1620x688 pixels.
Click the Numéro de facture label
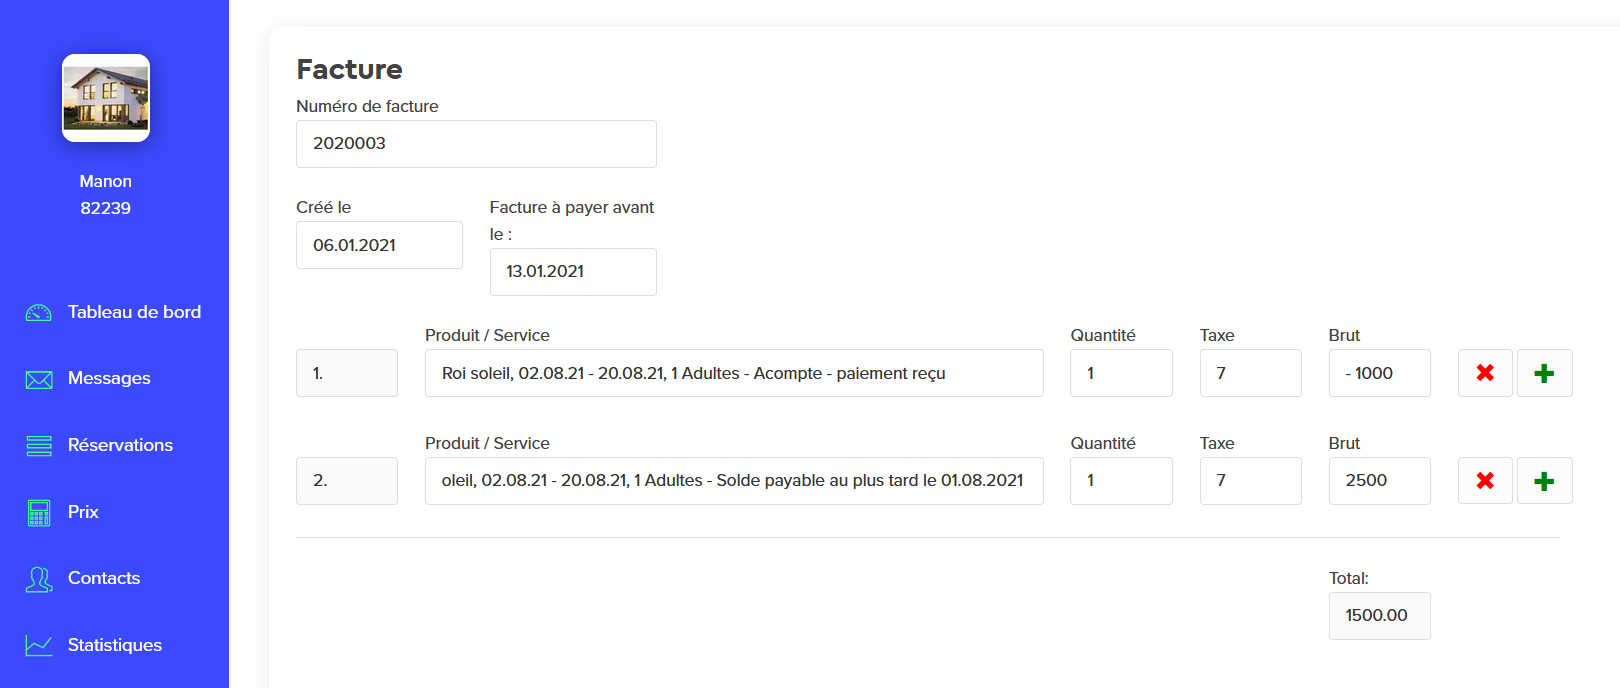(x=367, y=106)
